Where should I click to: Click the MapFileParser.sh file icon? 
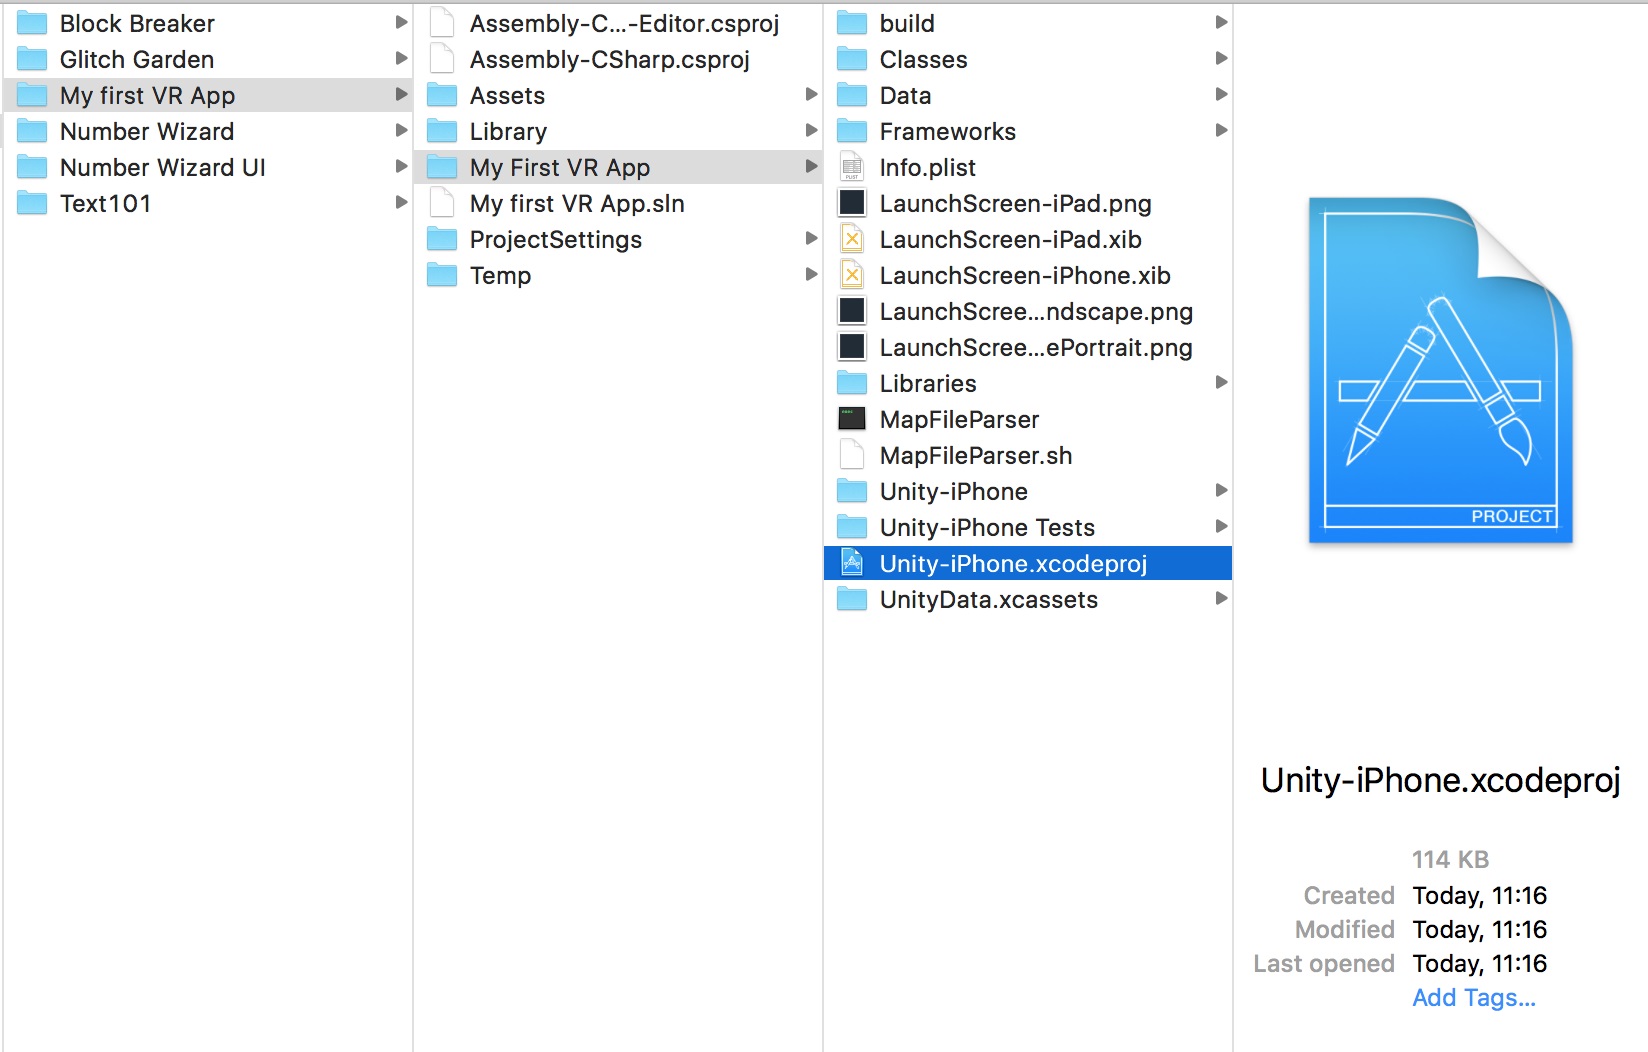point(852,455)
